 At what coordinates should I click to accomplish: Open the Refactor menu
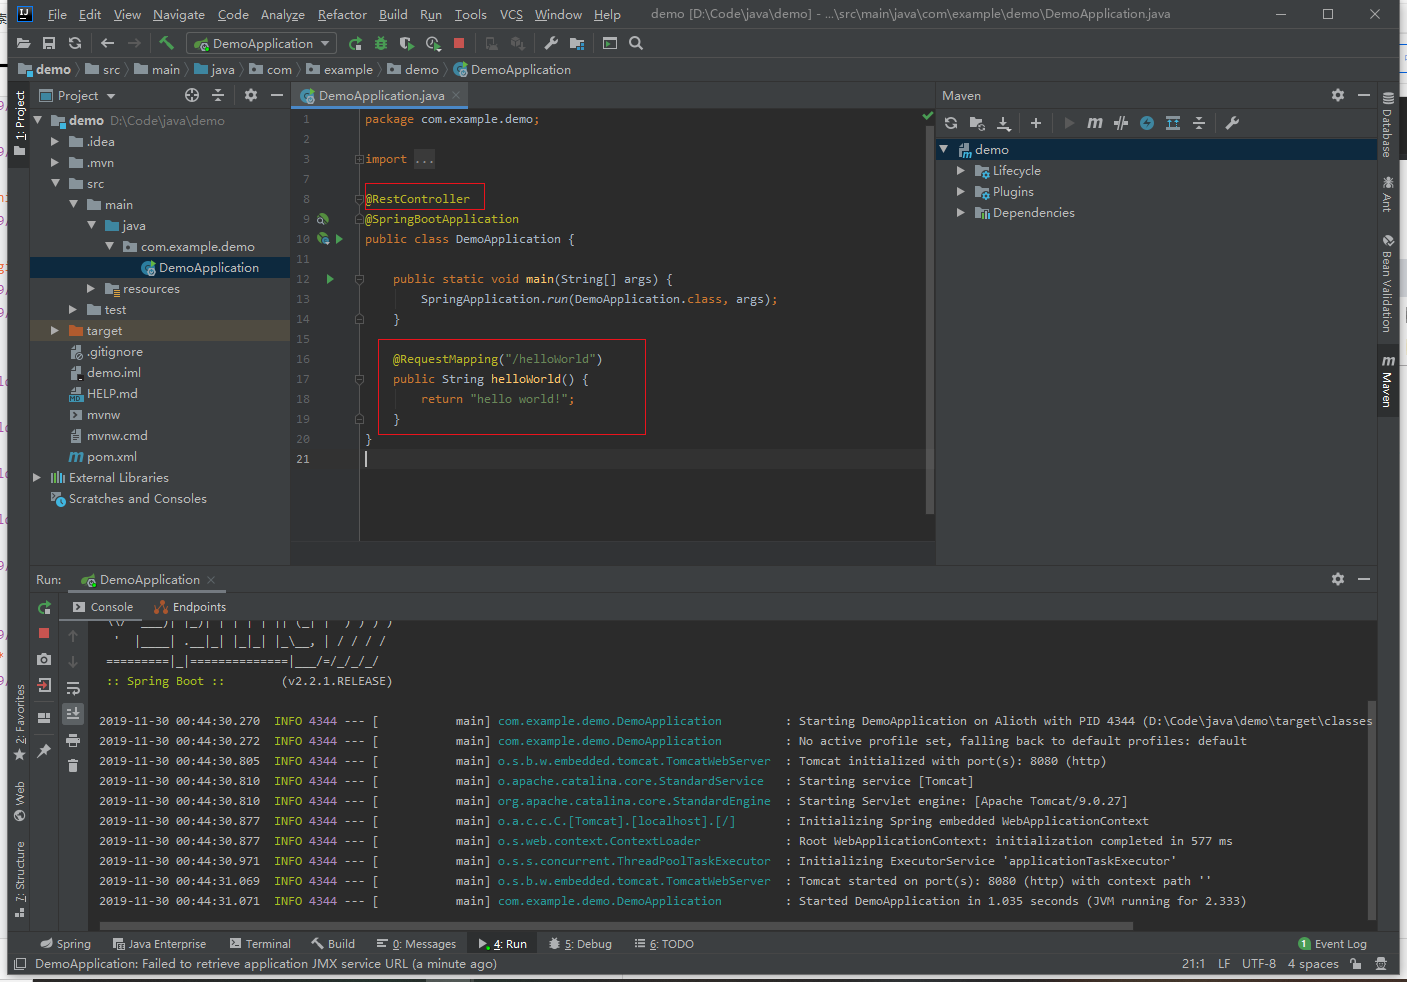coord(342,14)
